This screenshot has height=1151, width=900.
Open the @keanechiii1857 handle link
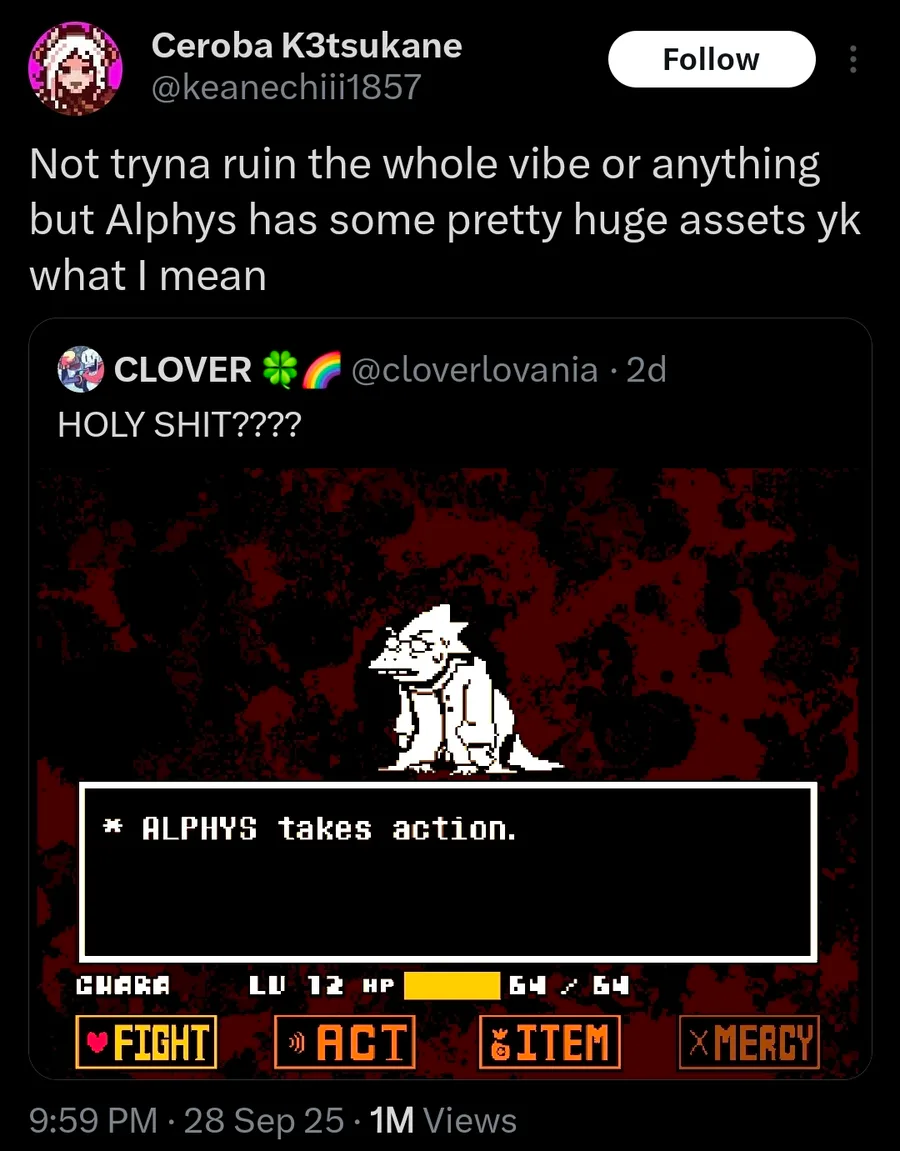286,87
